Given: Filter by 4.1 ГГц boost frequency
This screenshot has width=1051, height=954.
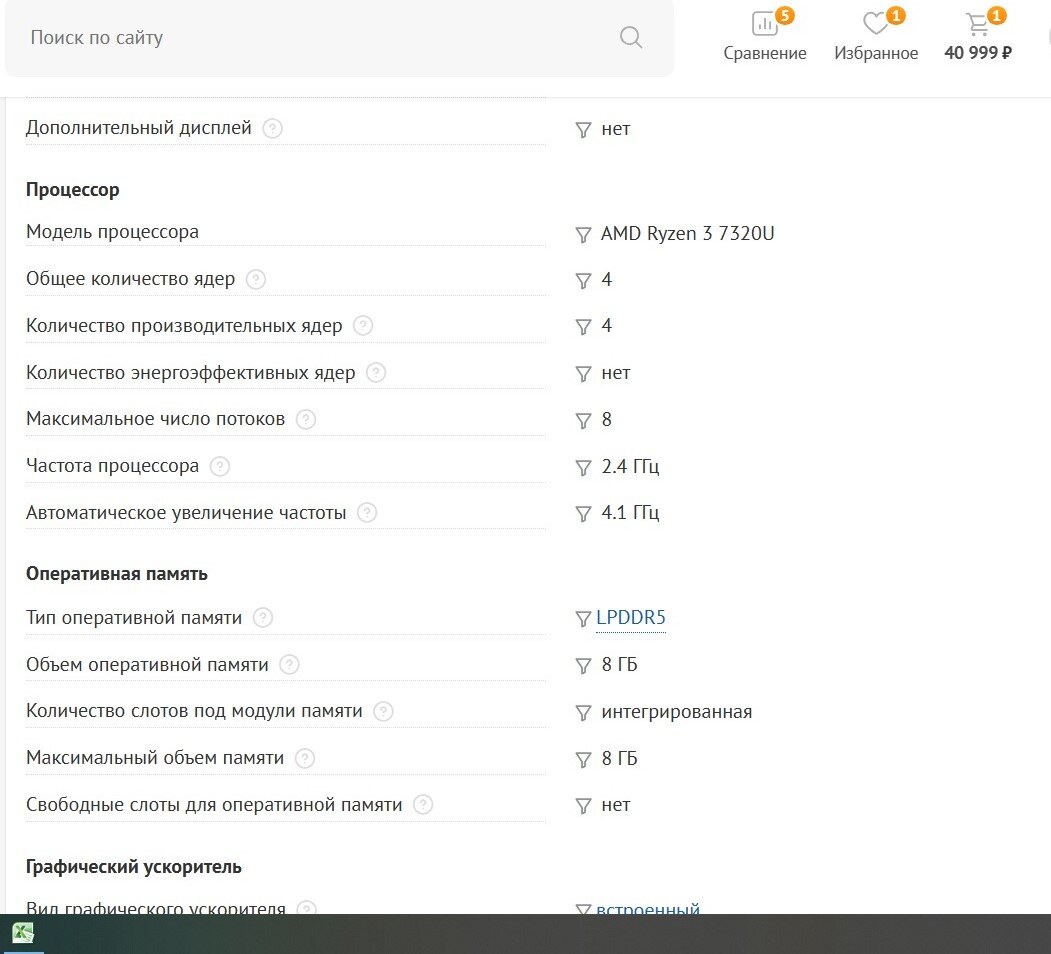Looking at the screenshot, I should click(583, 514).
